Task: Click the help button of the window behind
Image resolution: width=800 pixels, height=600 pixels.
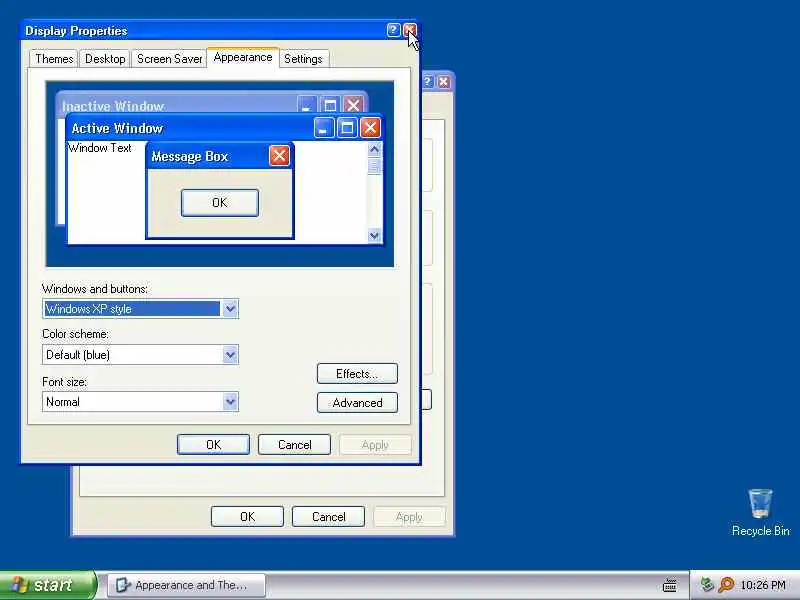Action: pyautogui.click(x=428, y=82)
